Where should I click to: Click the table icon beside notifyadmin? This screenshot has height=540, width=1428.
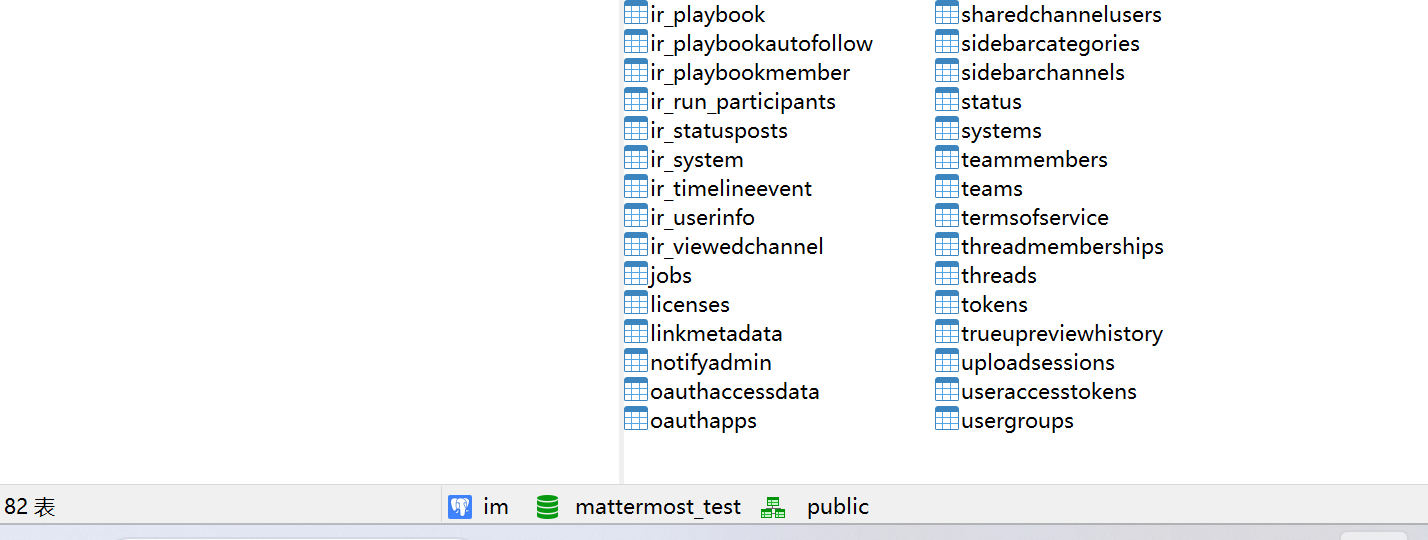(635, 361)
